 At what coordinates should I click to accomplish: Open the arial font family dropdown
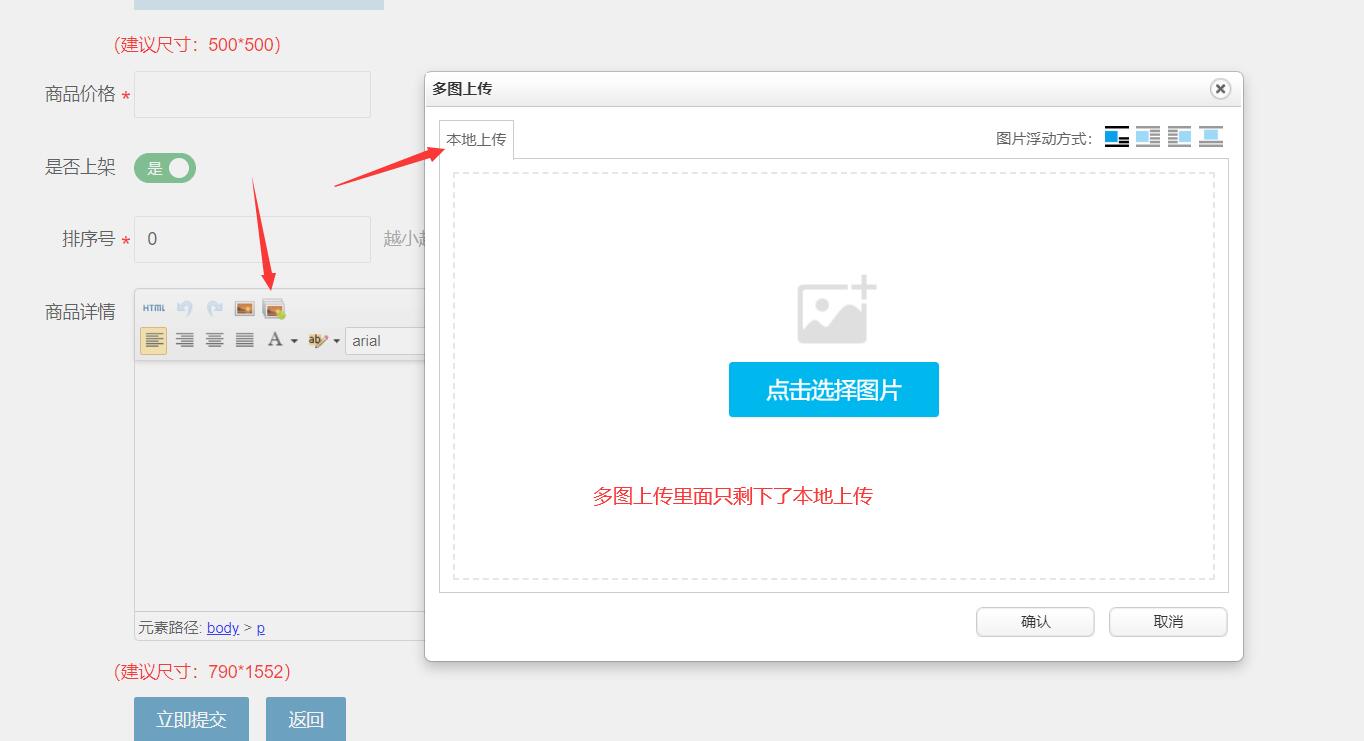385,341
